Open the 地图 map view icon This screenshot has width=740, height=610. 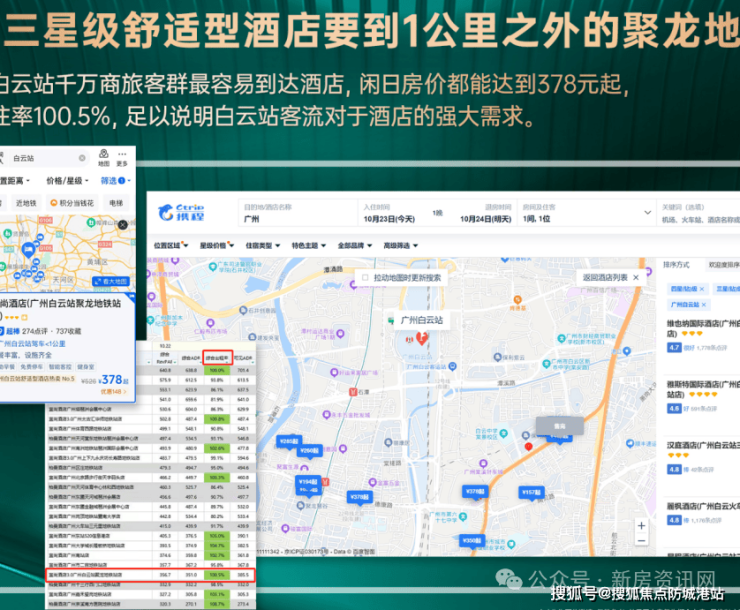click(104, 158)
